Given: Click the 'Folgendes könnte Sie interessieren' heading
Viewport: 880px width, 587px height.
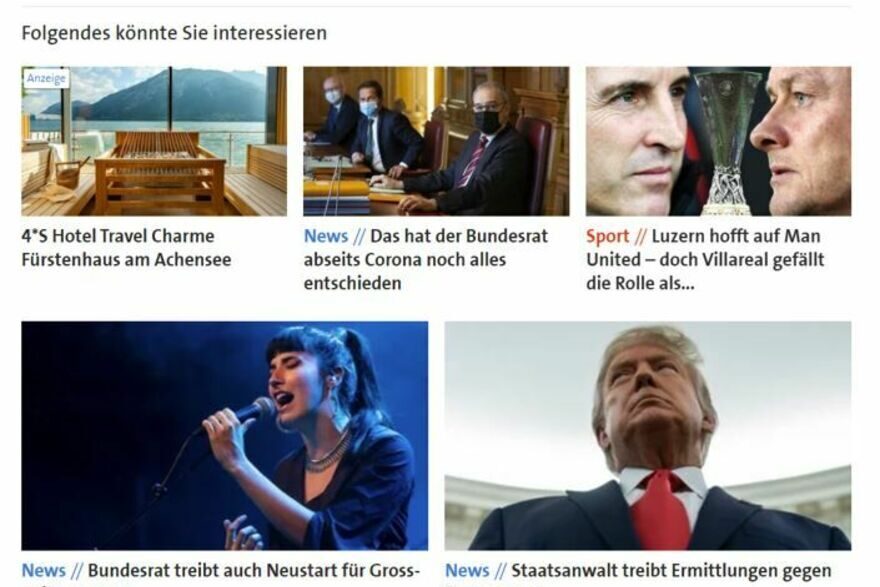Looking at the screenshot, I should point(174,33).
